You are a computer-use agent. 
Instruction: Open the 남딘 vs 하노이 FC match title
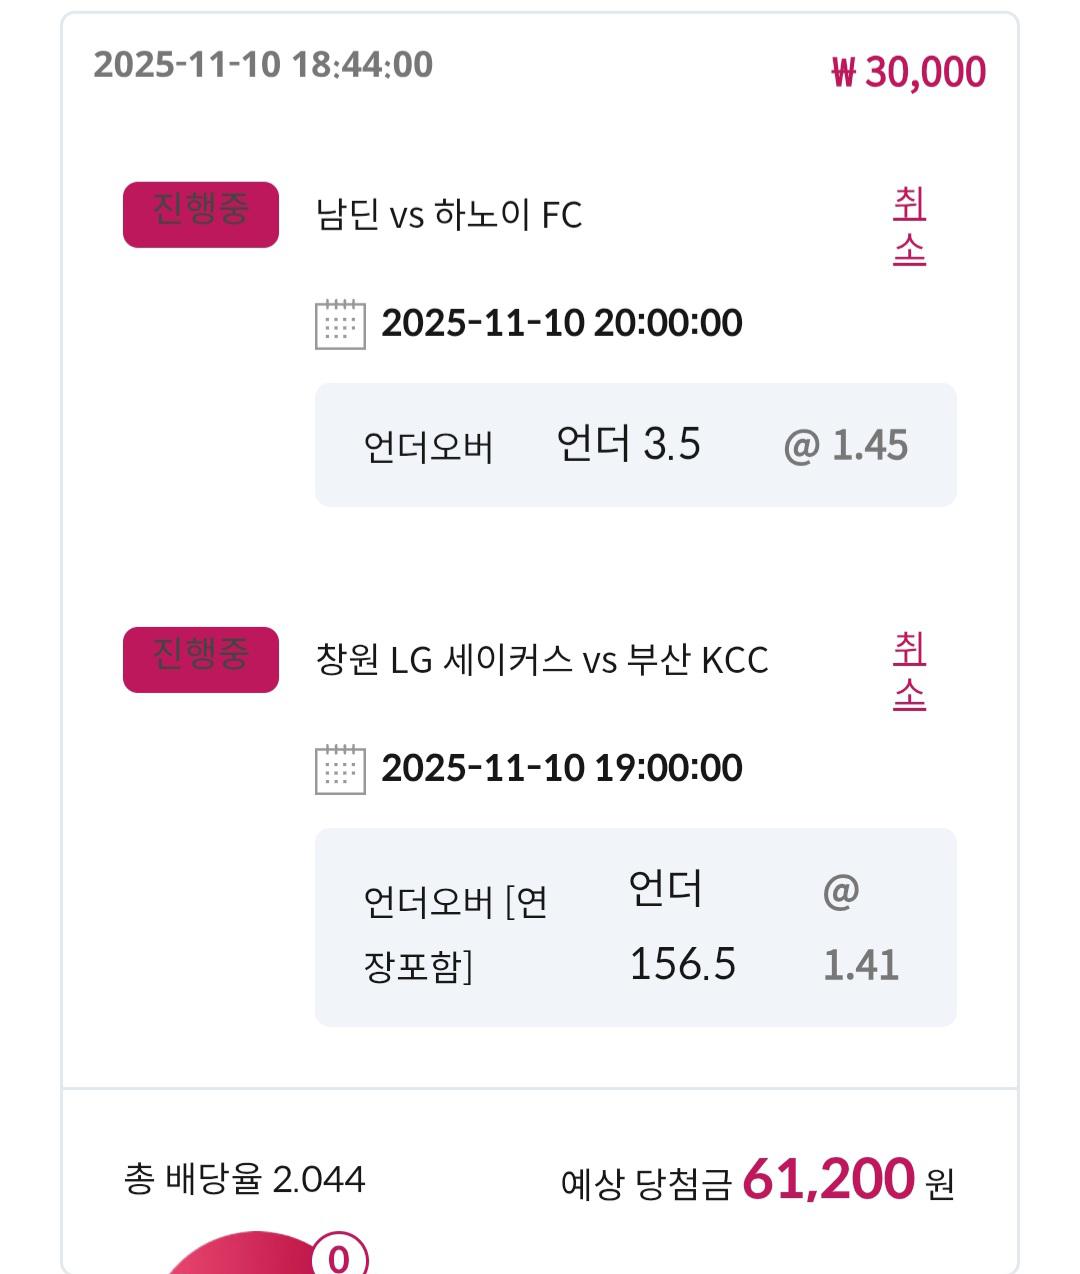[448, 215]
